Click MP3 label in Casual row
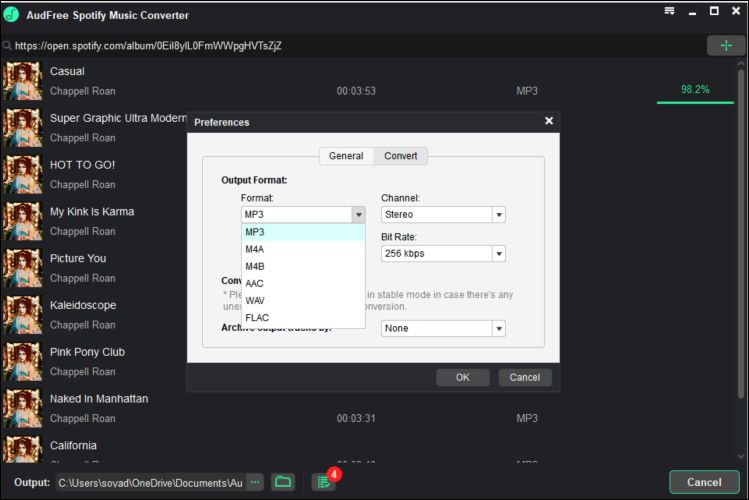 [527, 91]
